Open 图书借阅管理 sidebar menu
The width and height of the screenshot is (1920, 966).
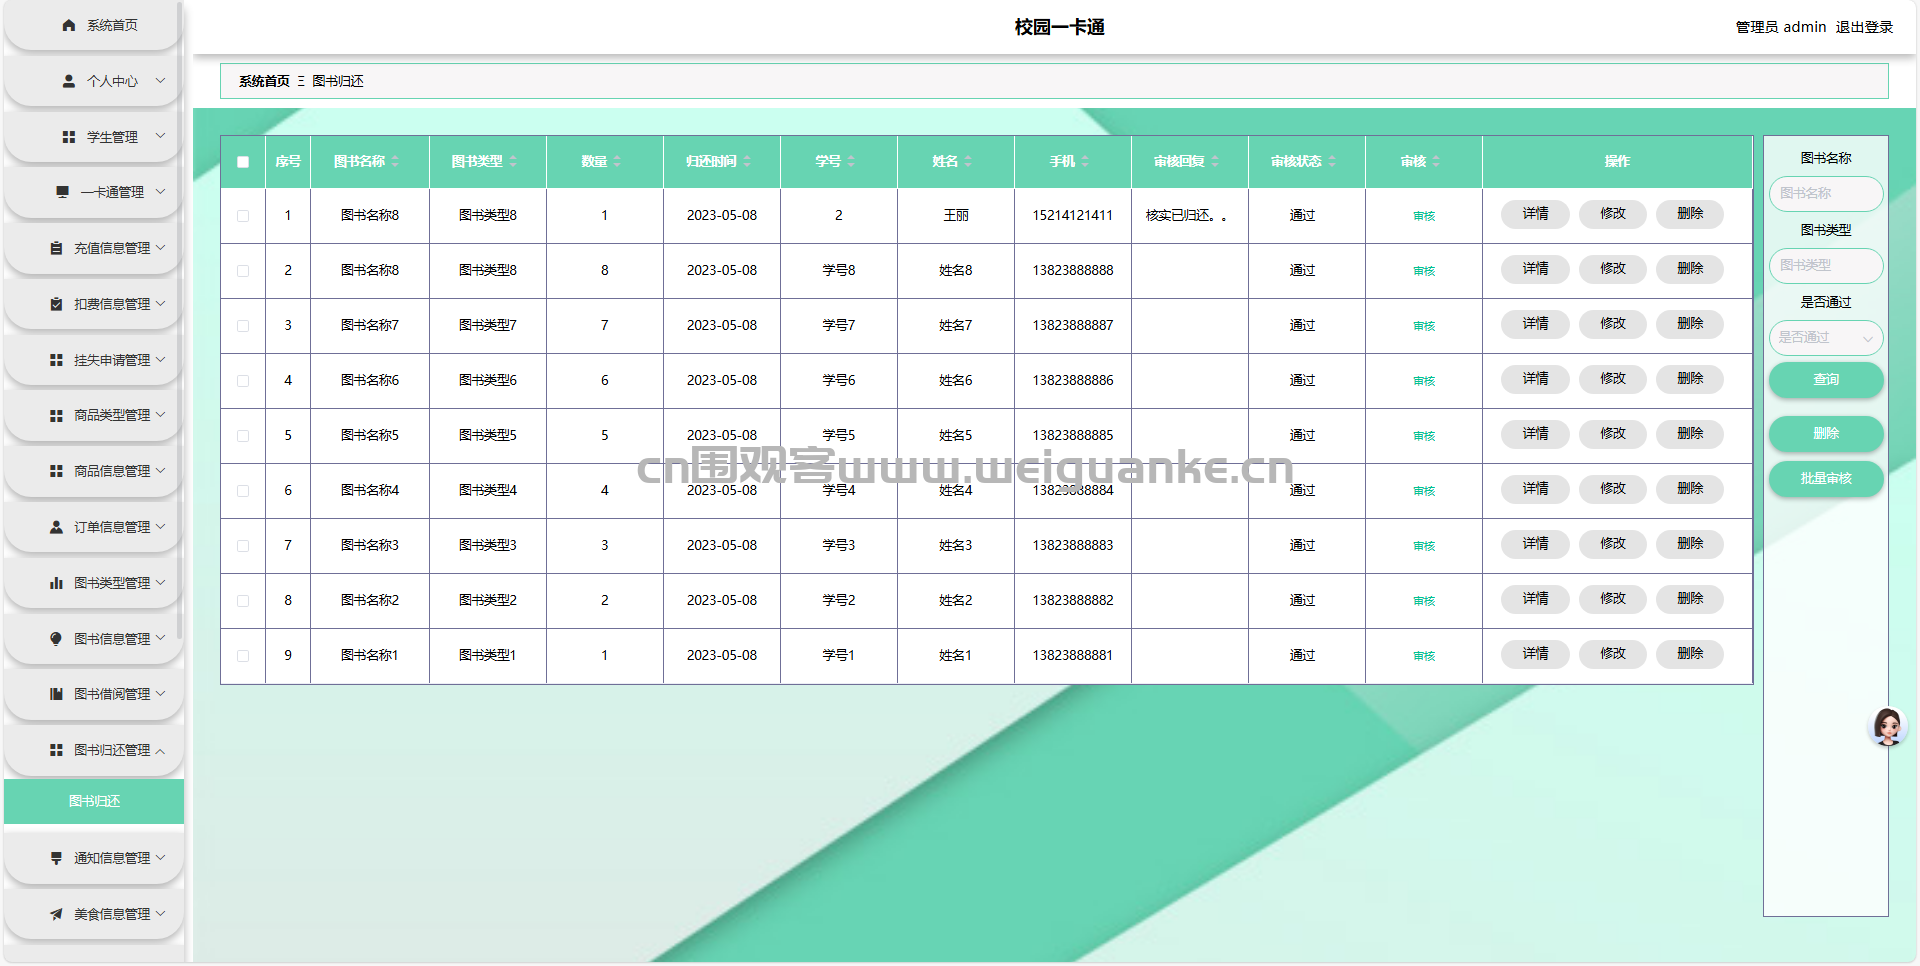click(x=93, y=694)
